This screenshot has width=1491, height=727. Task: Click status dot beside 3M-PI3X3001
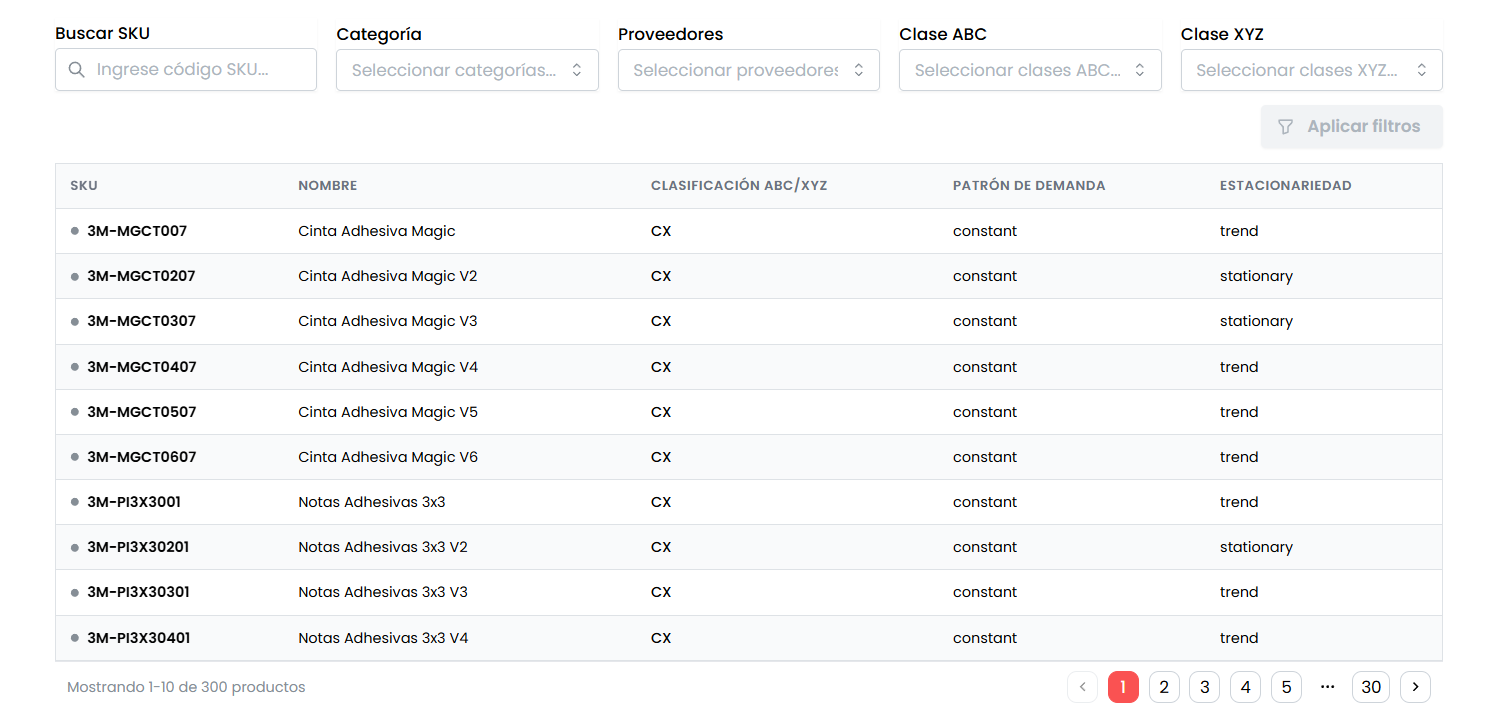coord(75,502)
